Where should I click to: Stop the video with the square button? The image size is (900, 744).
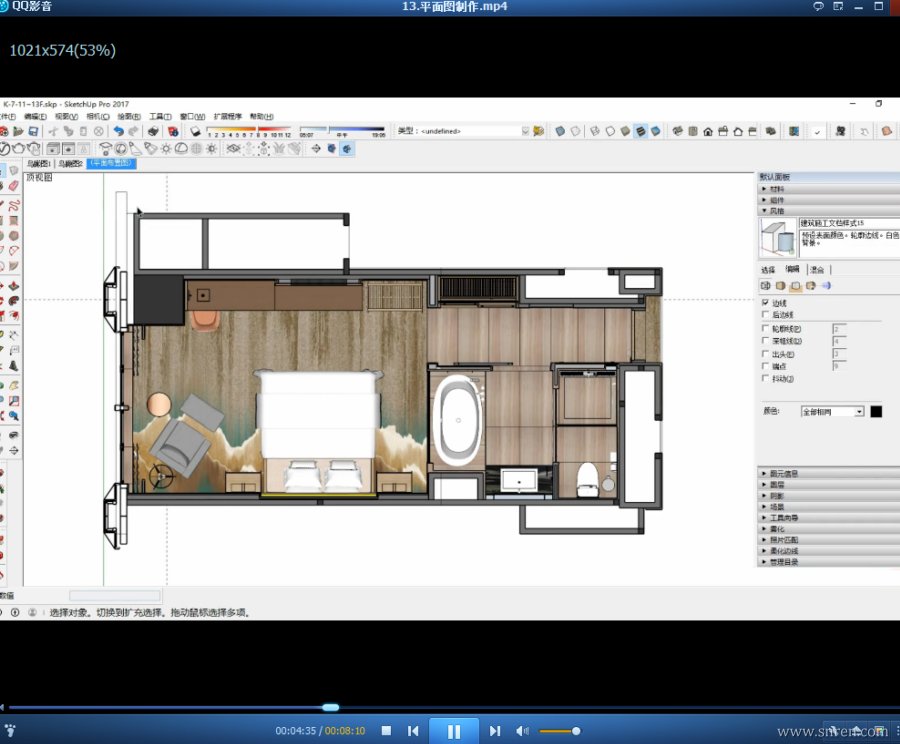(386, 731)
